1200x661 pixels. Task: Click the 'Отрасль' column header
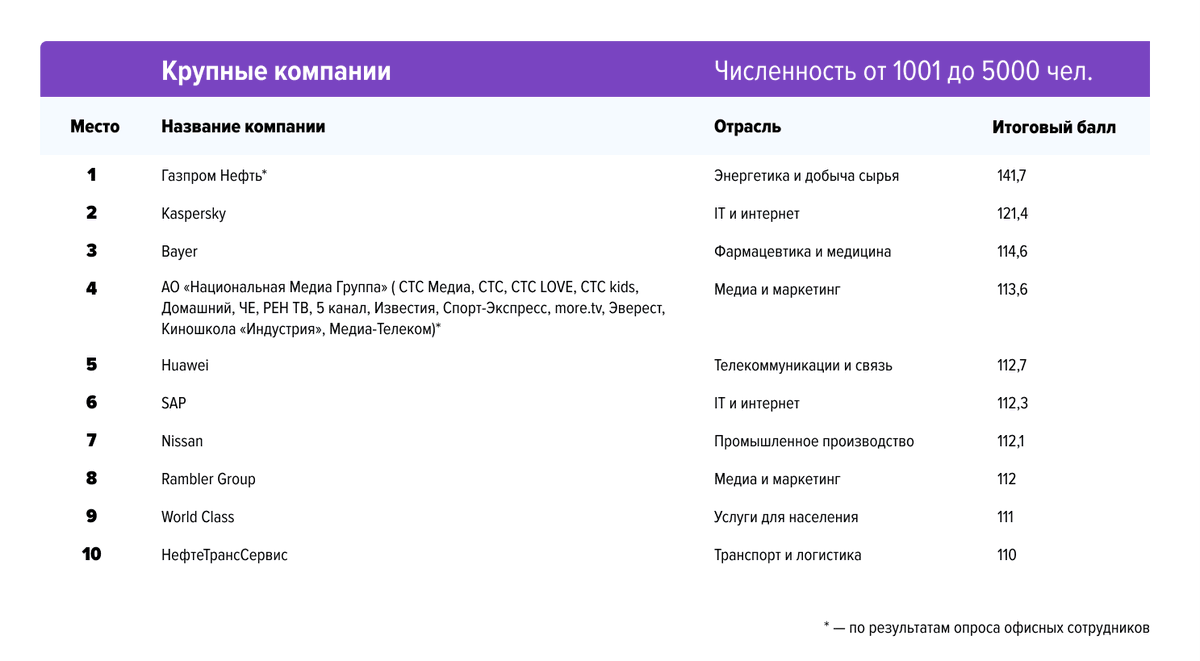pos(748,127)
